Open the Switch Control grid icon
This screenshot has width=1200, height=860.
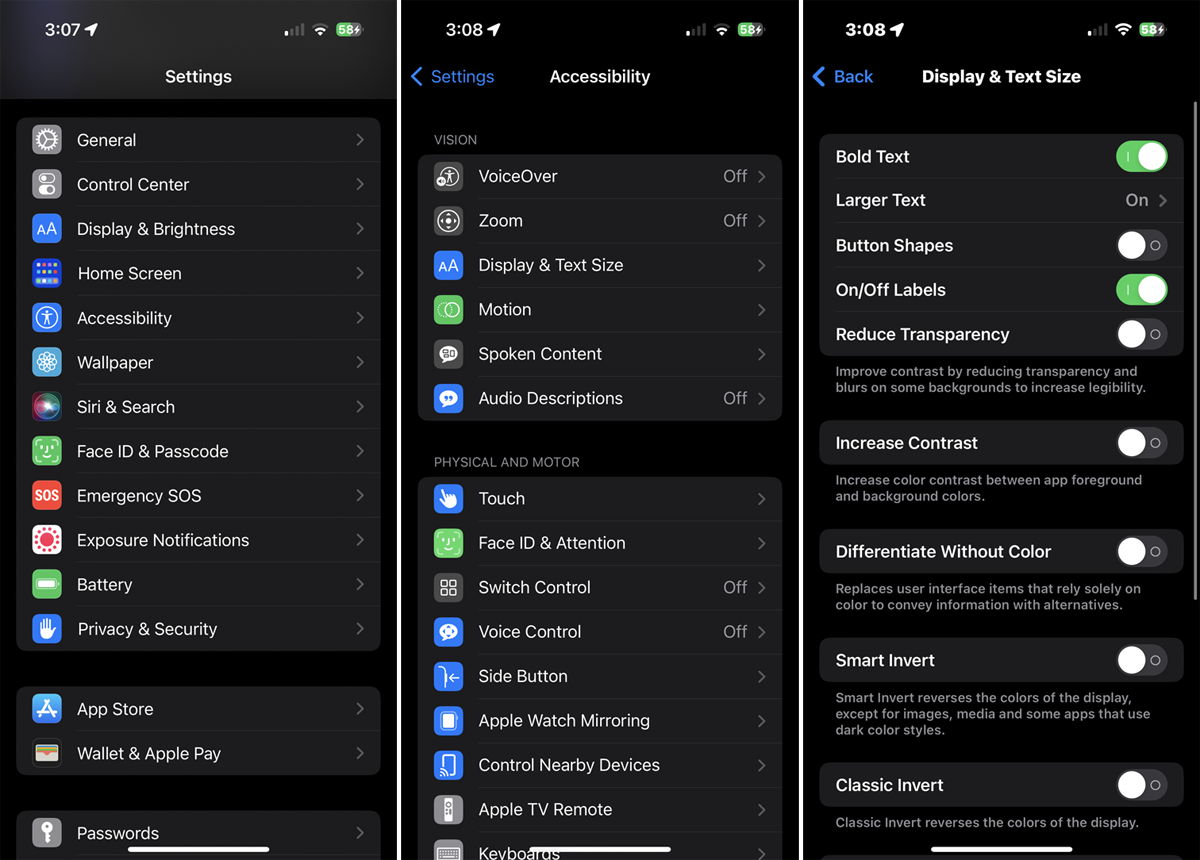click(448, 588)
